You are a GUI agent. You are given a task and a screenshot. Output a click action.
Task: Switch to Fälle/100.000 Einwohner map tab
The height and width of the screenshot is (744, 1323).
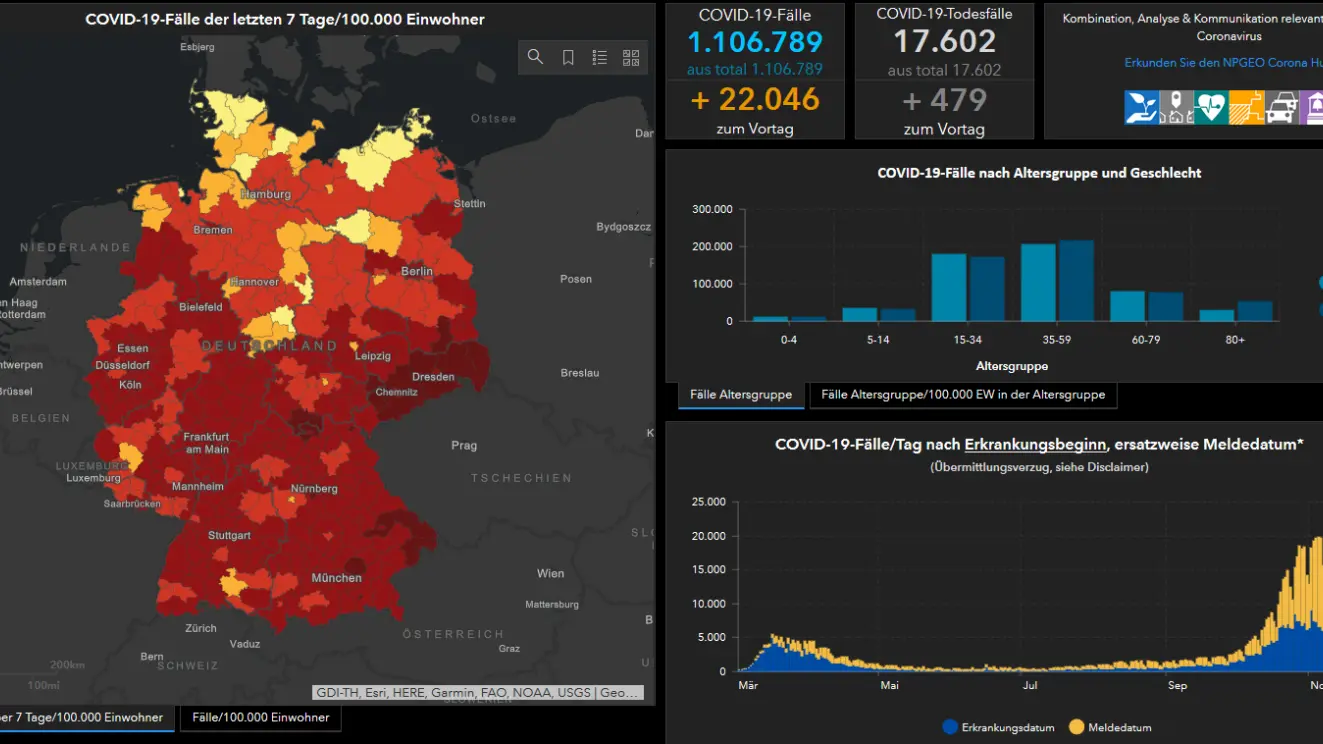[260, 717]
